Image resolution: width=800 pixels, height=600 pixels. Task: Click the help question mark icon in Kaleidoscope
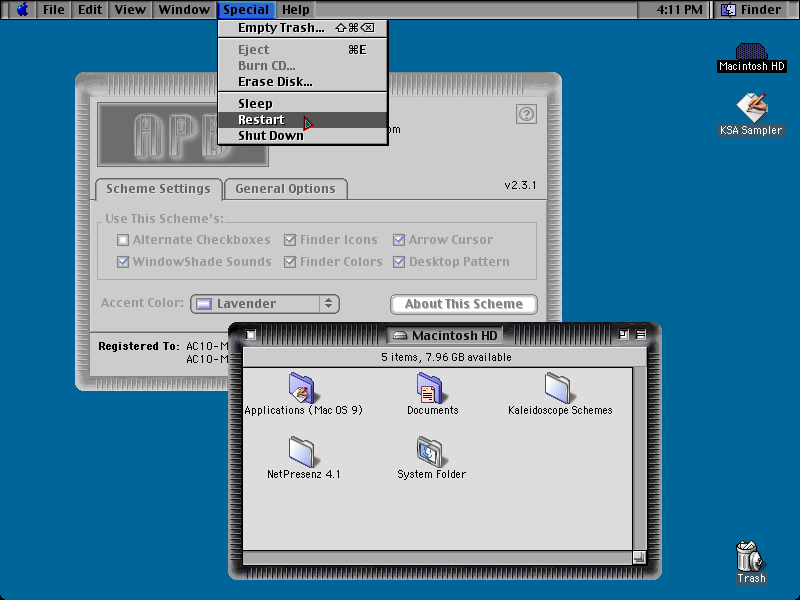pyautogui.click(x=526, y=114)
